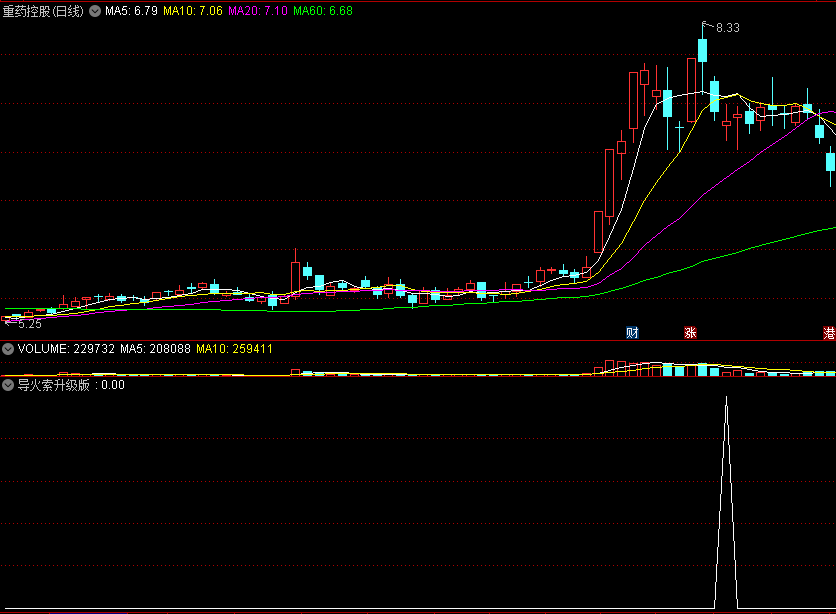The height and width of the screenshot is (614, 836).
Task: Click the highest cyan candlestick near 8.33
Action: click(703, 51)
